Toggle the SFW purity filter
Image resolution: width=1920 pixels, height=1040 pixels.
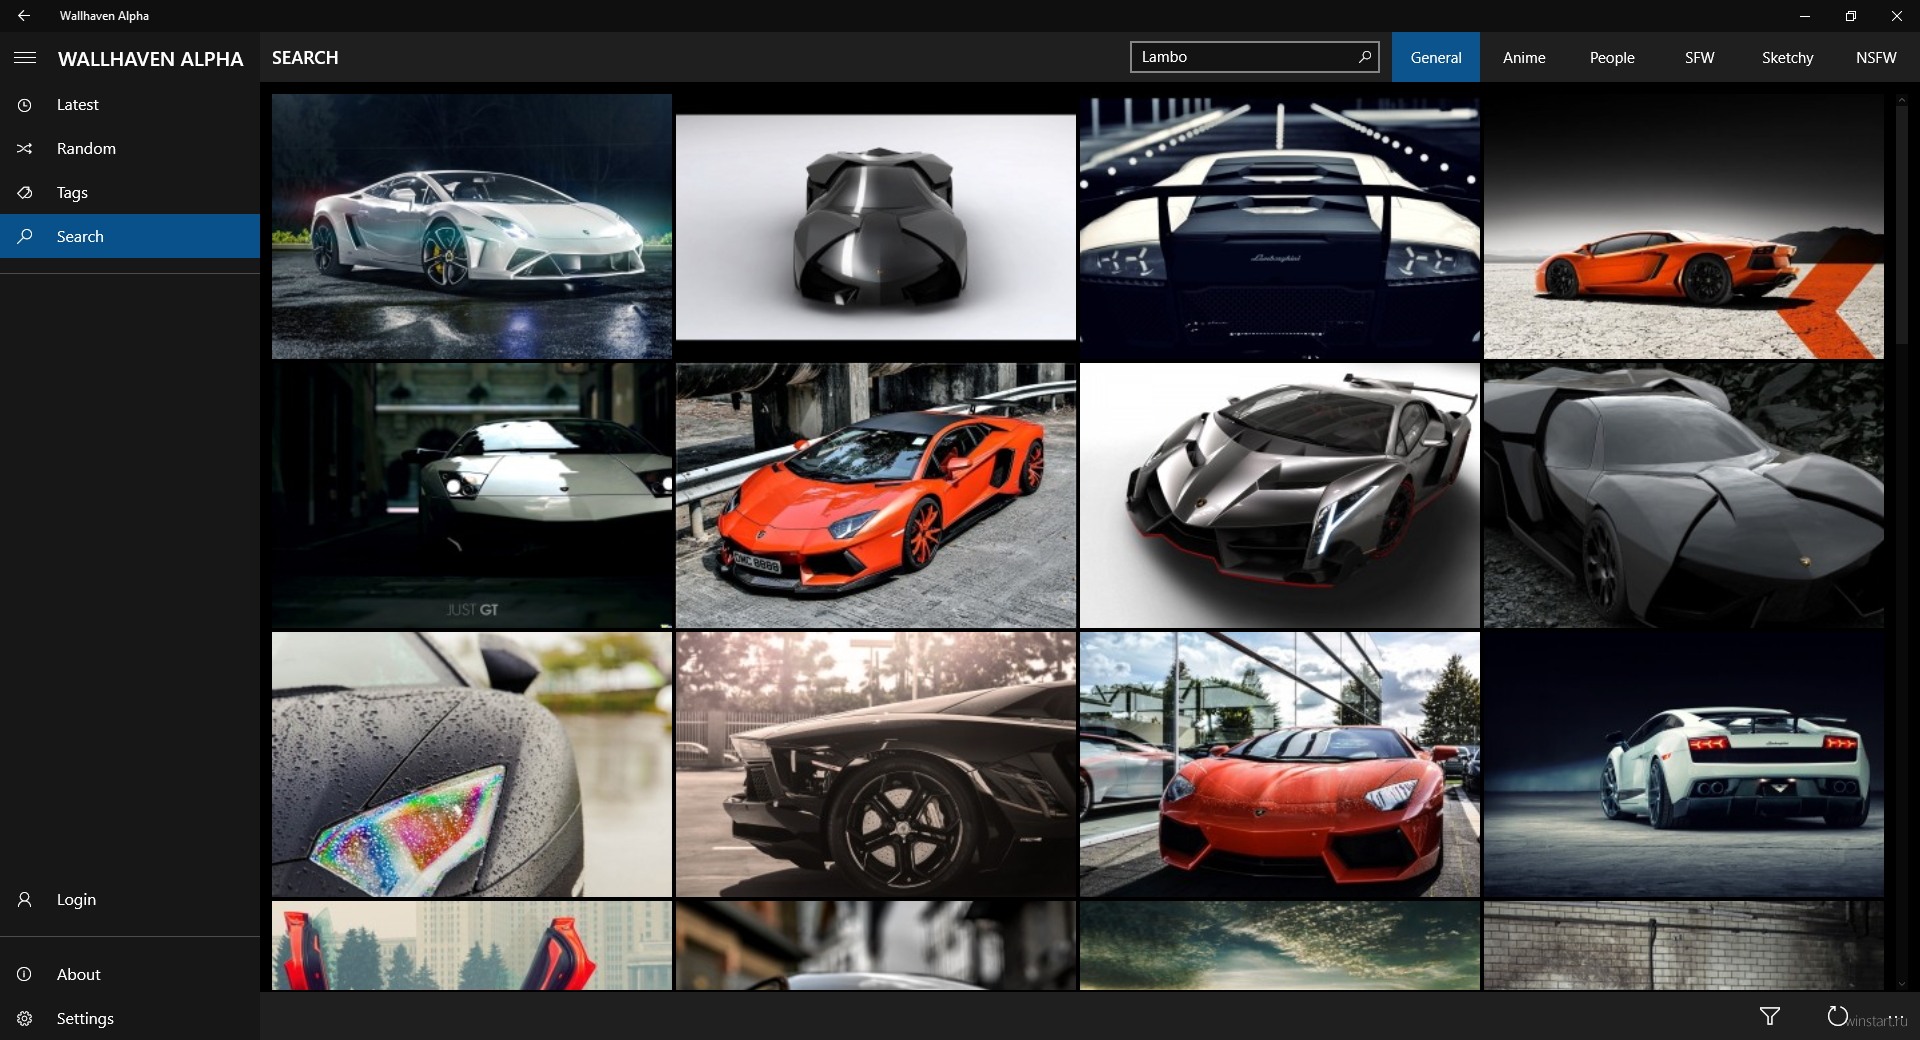pos(1700,58)
